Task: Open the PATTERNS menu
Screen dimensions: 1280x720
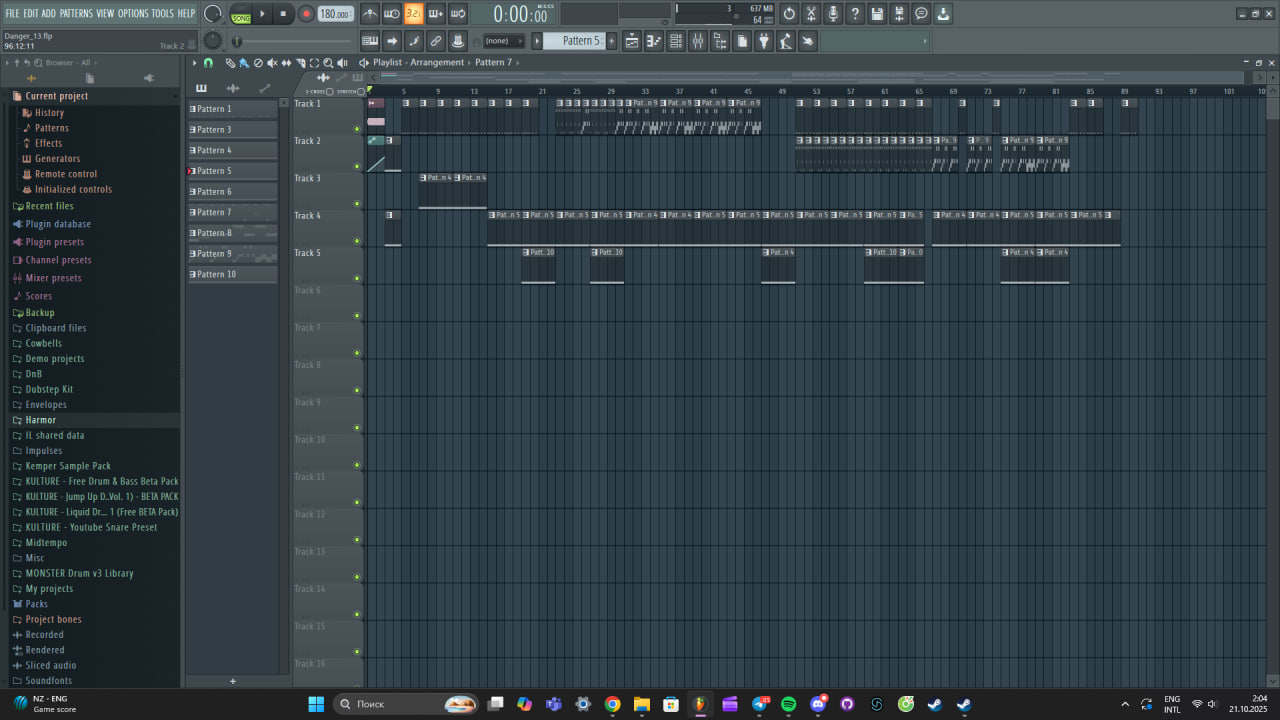Action: pyautogui.click(x=76, y=13)
